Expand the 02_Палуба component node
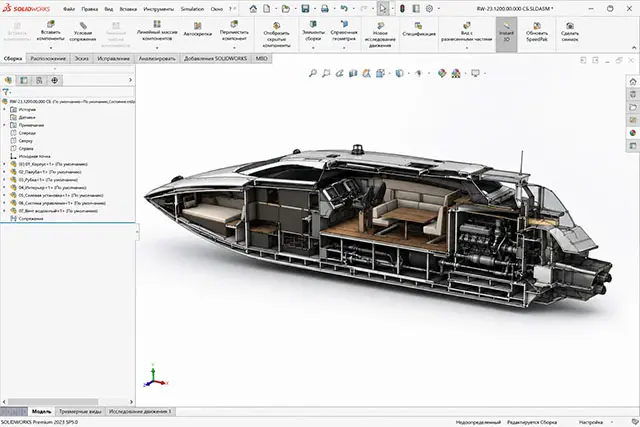 click(4, 172)
